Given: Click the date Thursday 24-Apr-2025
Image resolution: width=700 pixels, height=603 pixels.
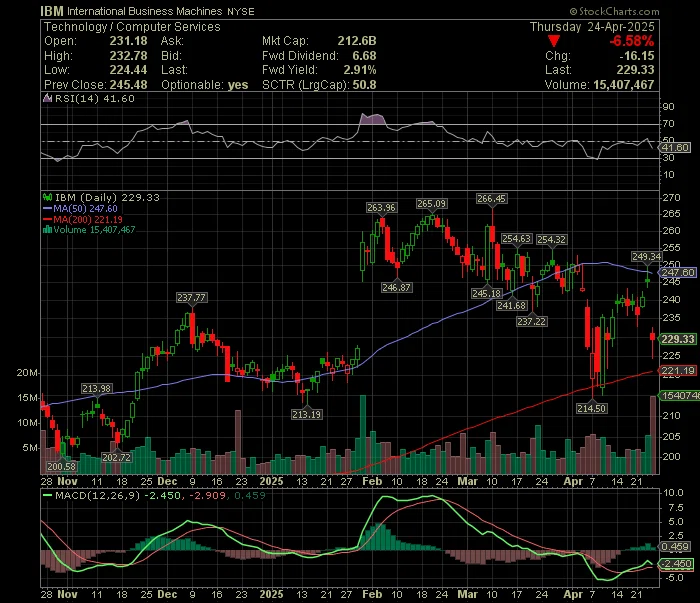Looking at the screenshot, I should pyautogui.click(x=592, y=27).
